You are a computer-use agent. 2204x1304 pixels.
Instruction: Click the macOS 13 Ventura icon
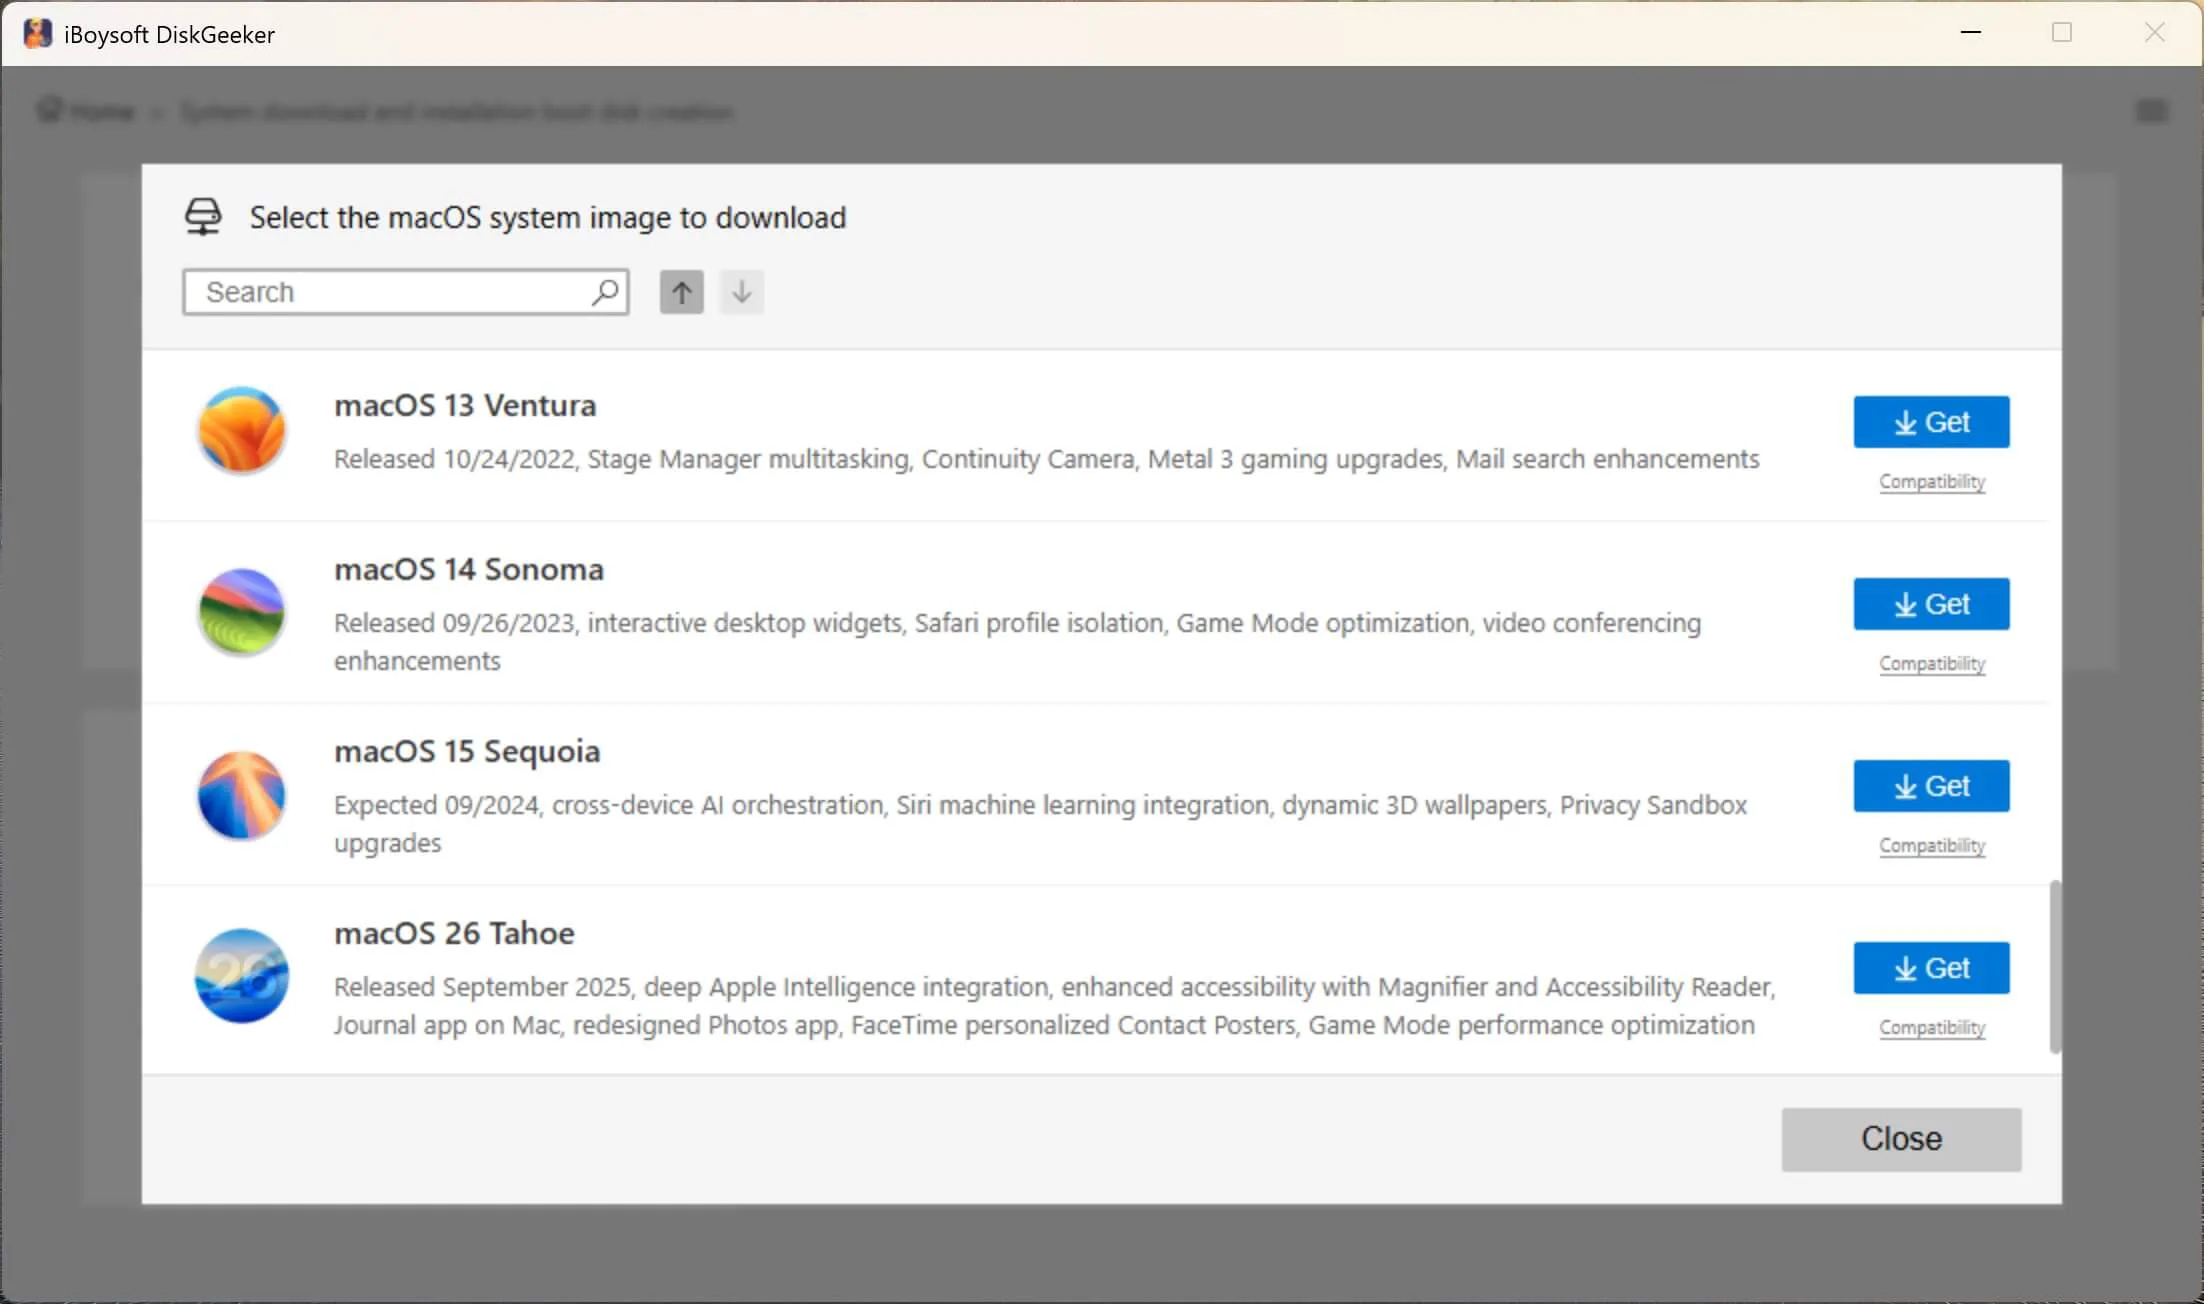(x=241, y=430)
